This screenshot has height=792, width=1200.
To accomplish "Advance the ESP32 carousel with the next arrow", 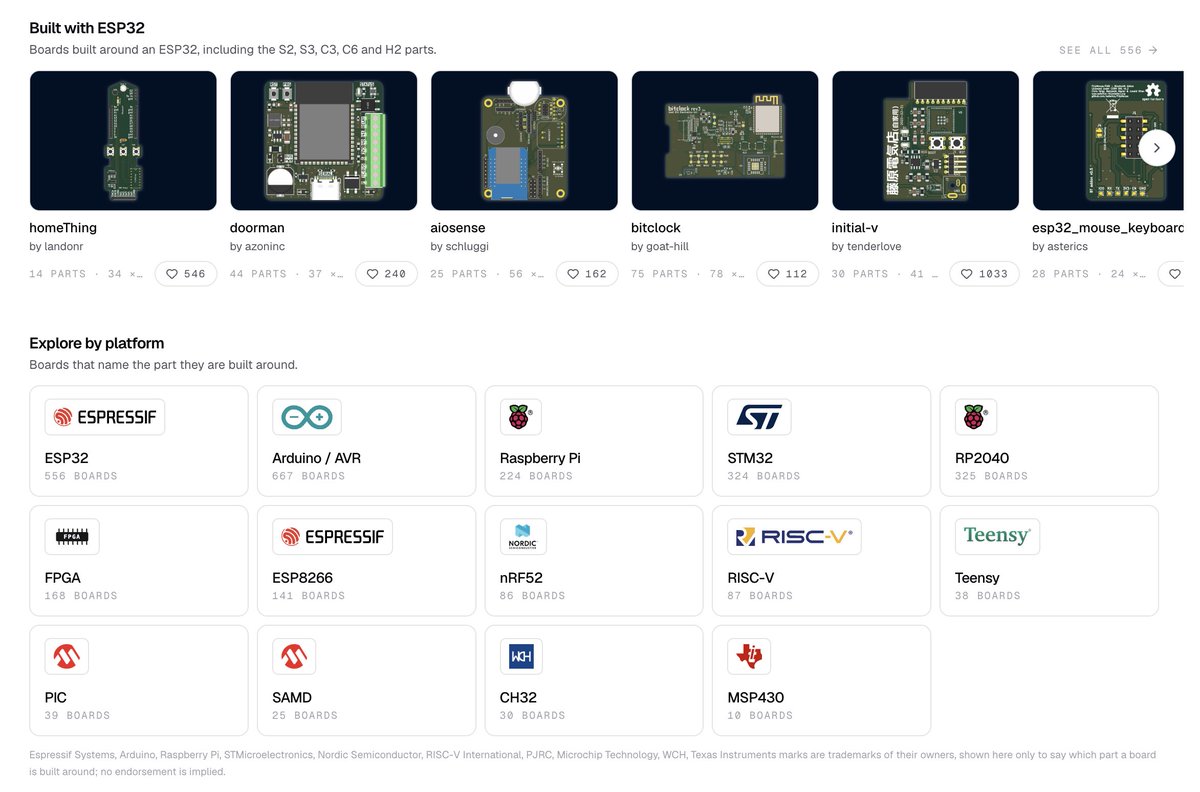I will [1157, 147].
